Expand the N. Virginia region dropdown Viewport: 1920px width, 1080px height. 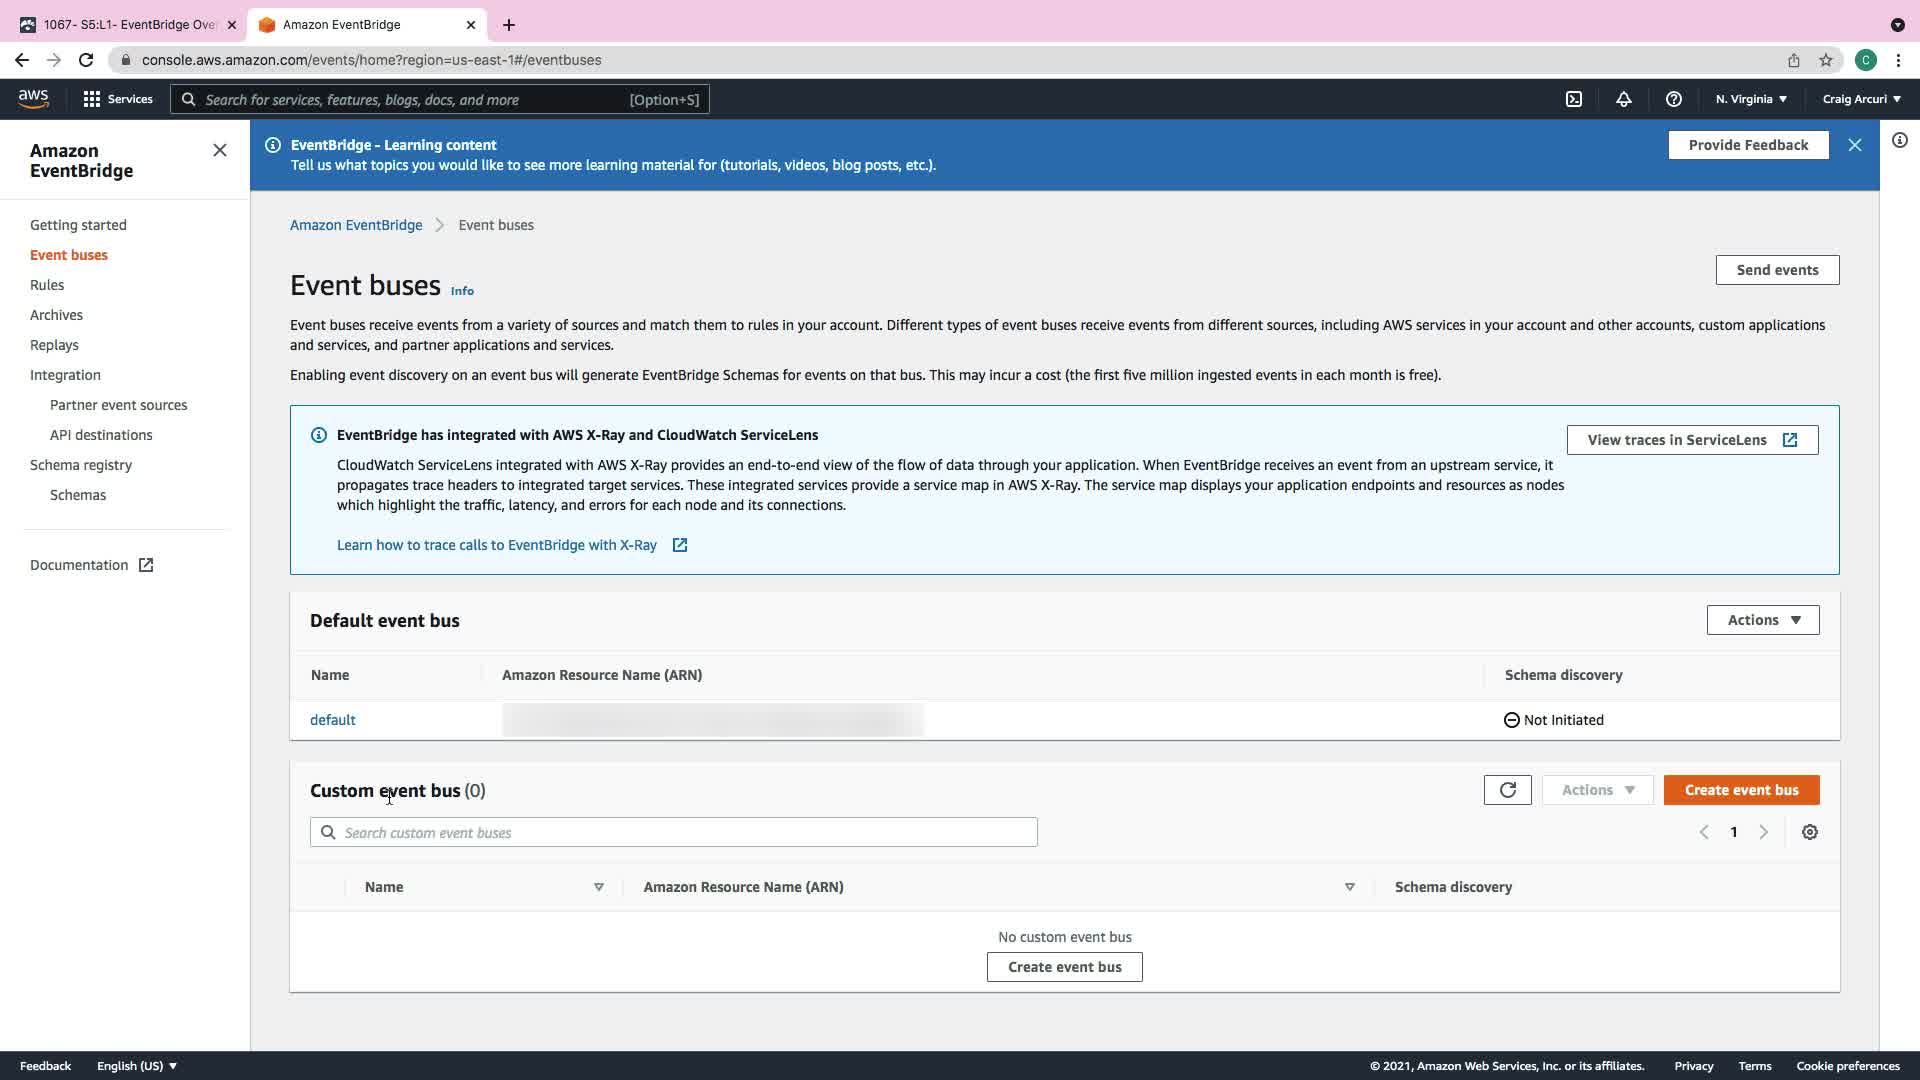[1751, 99]
